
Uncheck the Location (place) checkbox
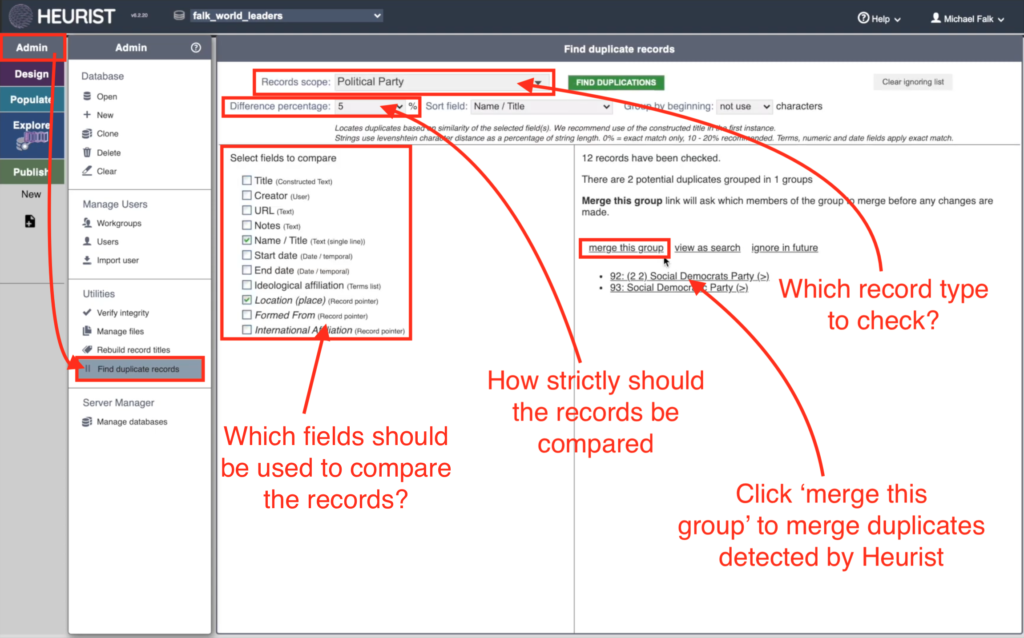pos(247,300)
